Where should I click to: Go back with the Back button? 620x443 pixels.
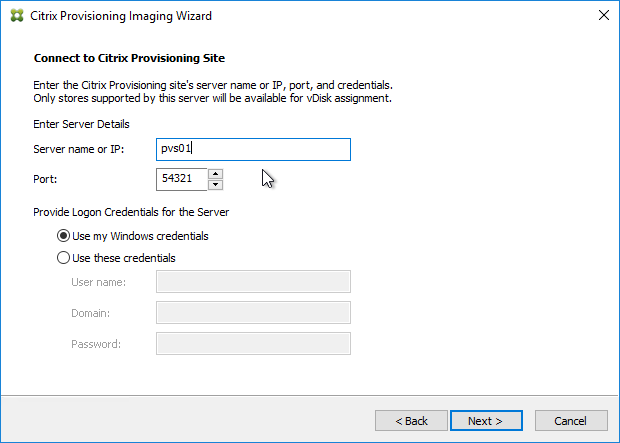tap(411, 420)
